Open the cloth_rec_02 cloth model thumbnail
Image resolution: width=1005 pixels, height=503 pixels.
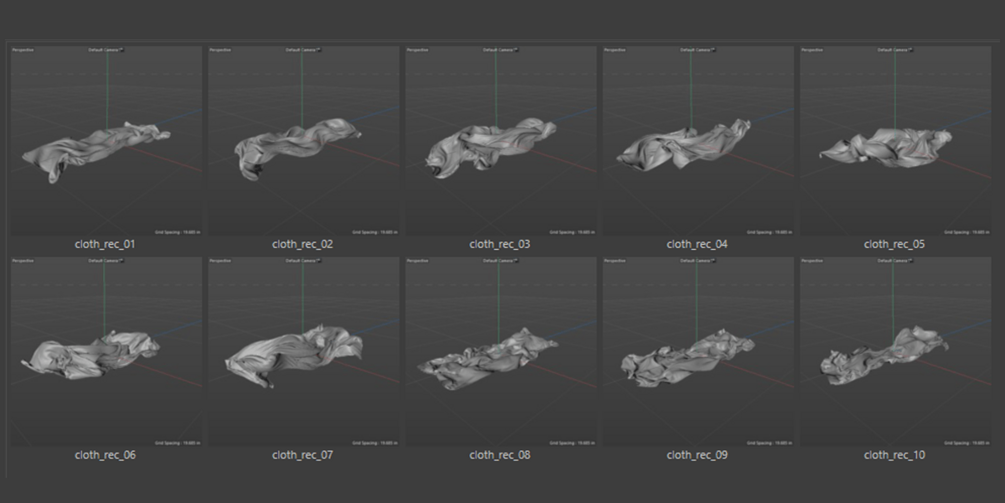click(304, 140)
